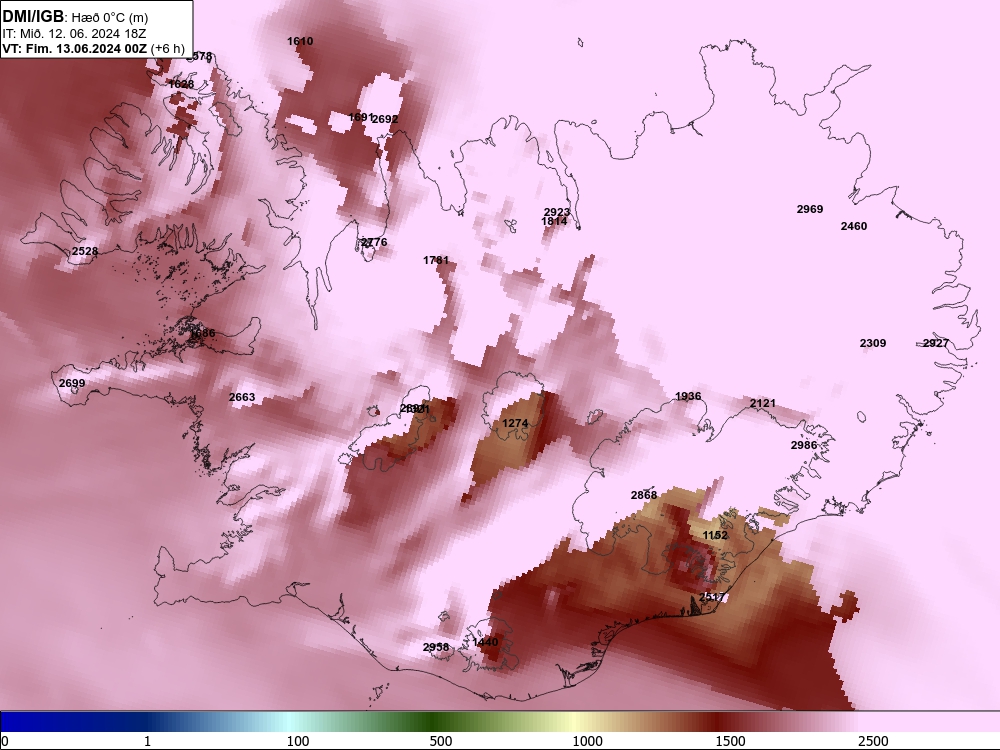
Task: Click the map value 2868
Action: (643, 495)
